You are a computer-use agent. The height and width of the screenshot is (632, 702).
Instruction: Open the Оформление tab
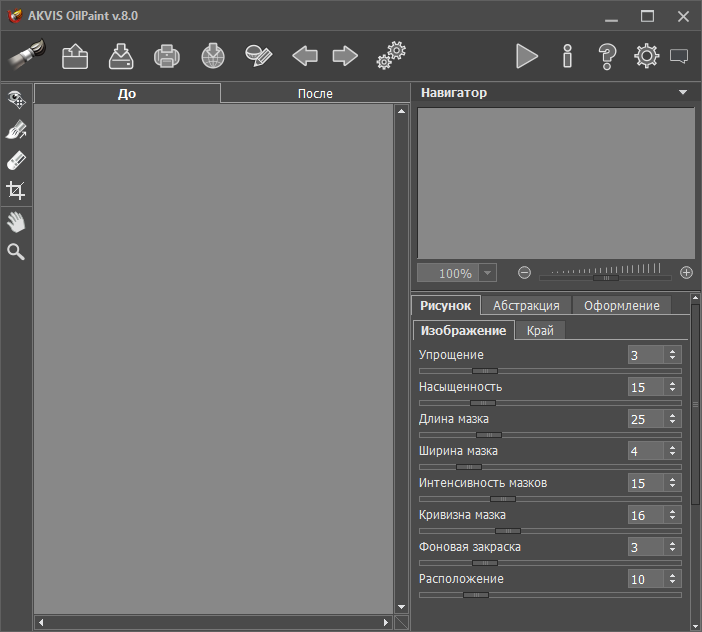pyautogui.click(x=621, y=306)
